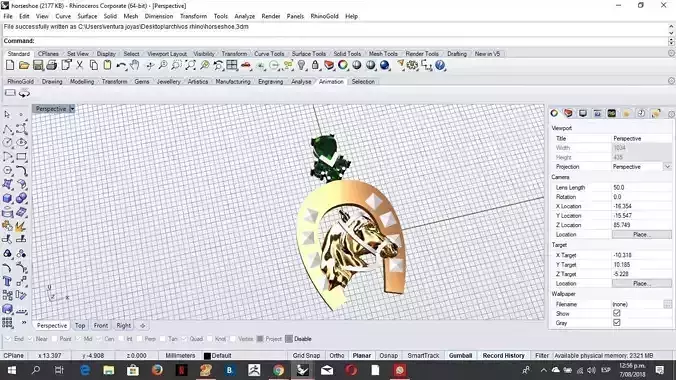
Task: Open the Curve menu
Action: click(63, 16)
